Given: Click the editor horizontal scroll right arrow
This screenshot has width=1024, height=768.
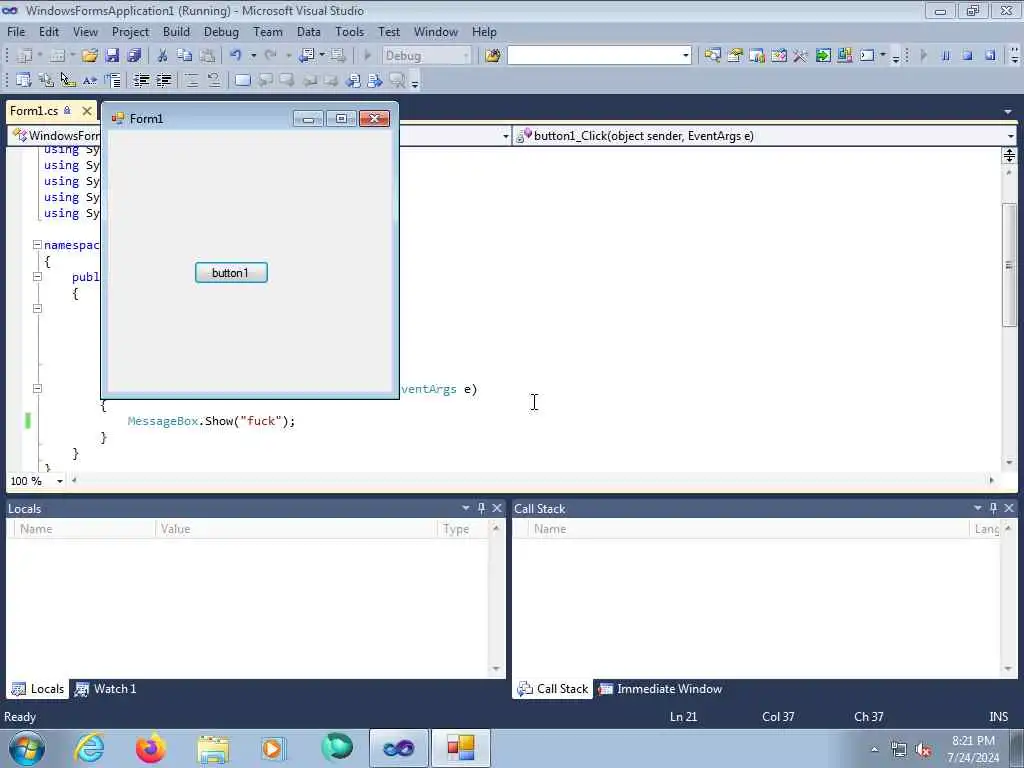Looking at the screenshot, I should 991,481.
